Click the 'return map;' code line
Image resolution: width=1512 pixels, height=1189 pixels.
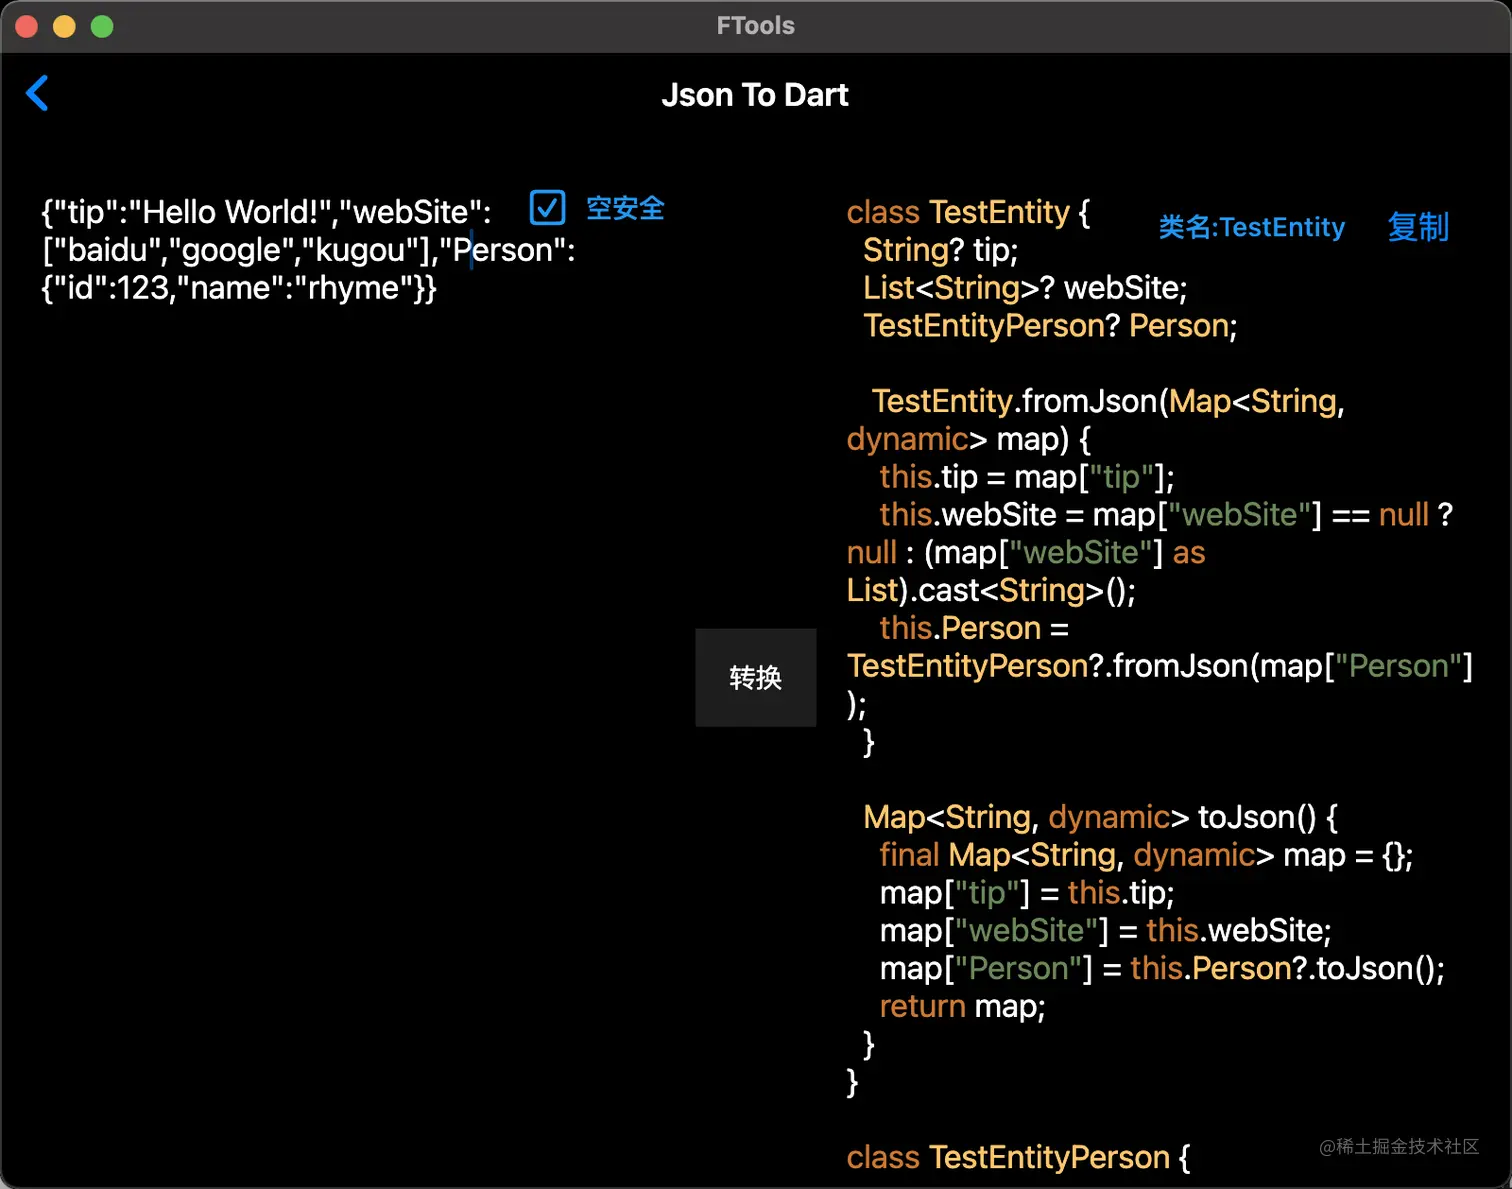tap(962, 1006)
